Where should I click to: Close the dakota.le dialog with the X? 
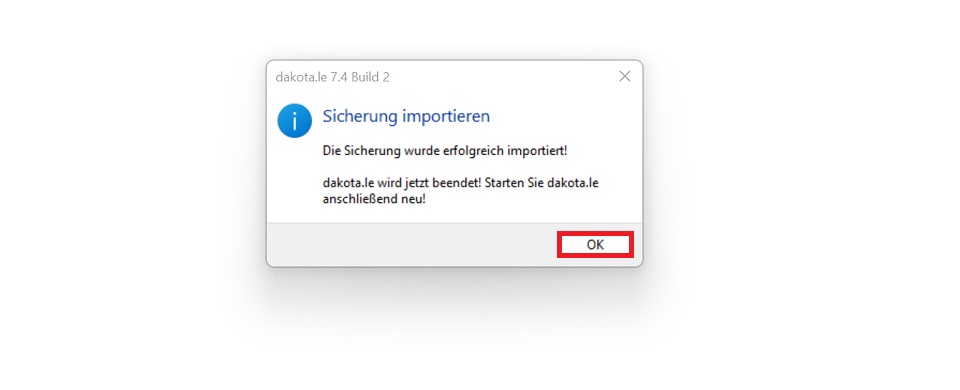coord(624,77)
